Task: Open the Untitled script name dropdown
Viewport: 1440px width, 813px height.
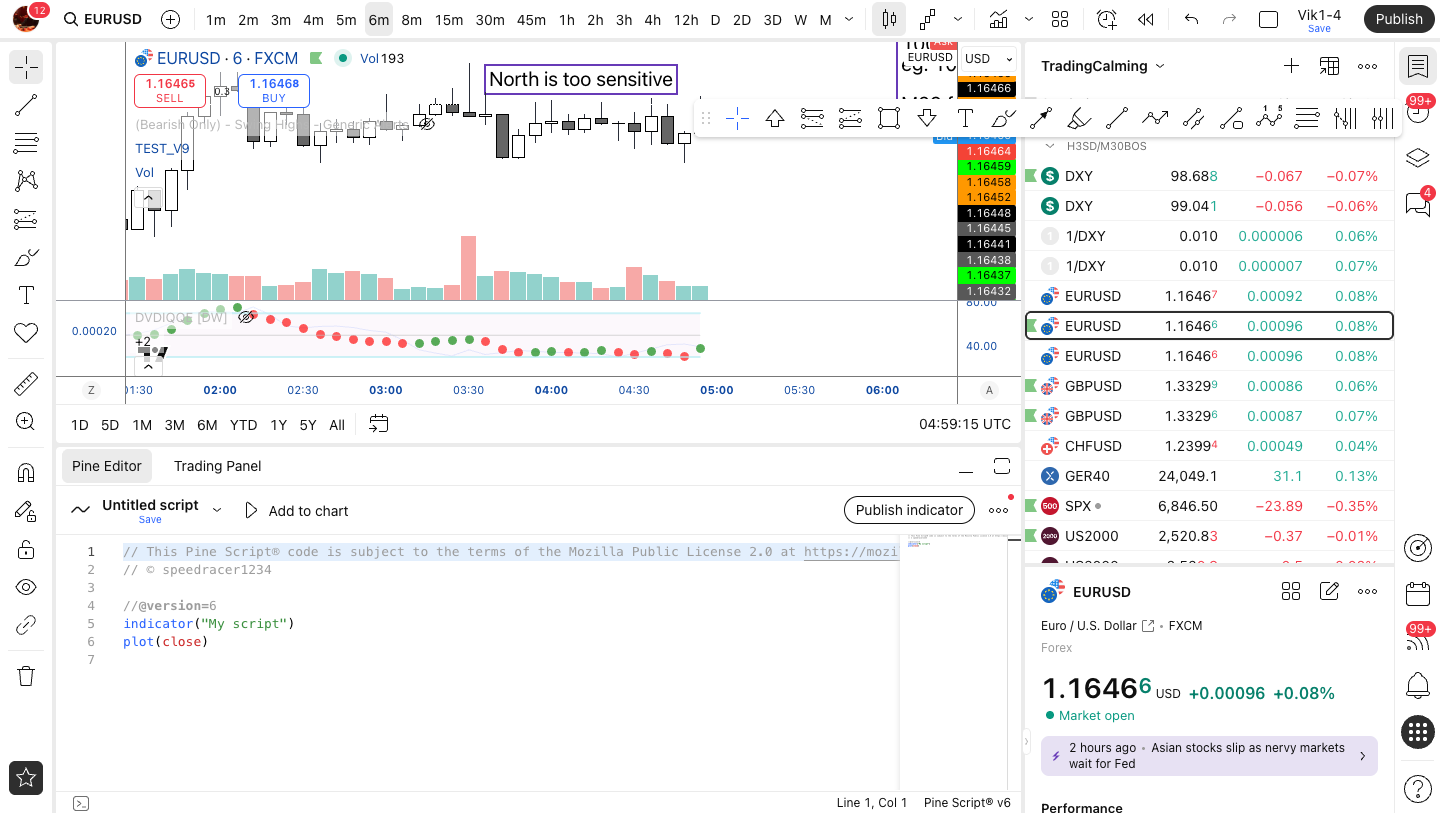Action: [x=217, y=510]
